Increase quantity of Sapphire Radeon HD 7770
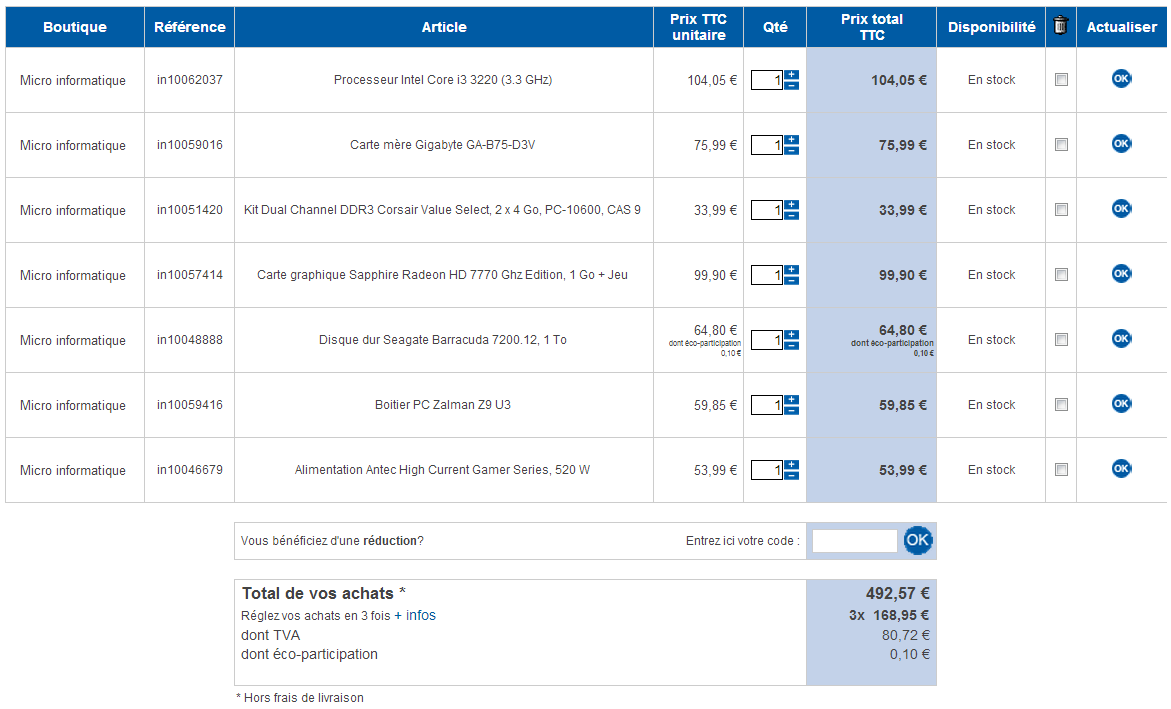Screen dimensions: 1171x709 coord(792,270)
